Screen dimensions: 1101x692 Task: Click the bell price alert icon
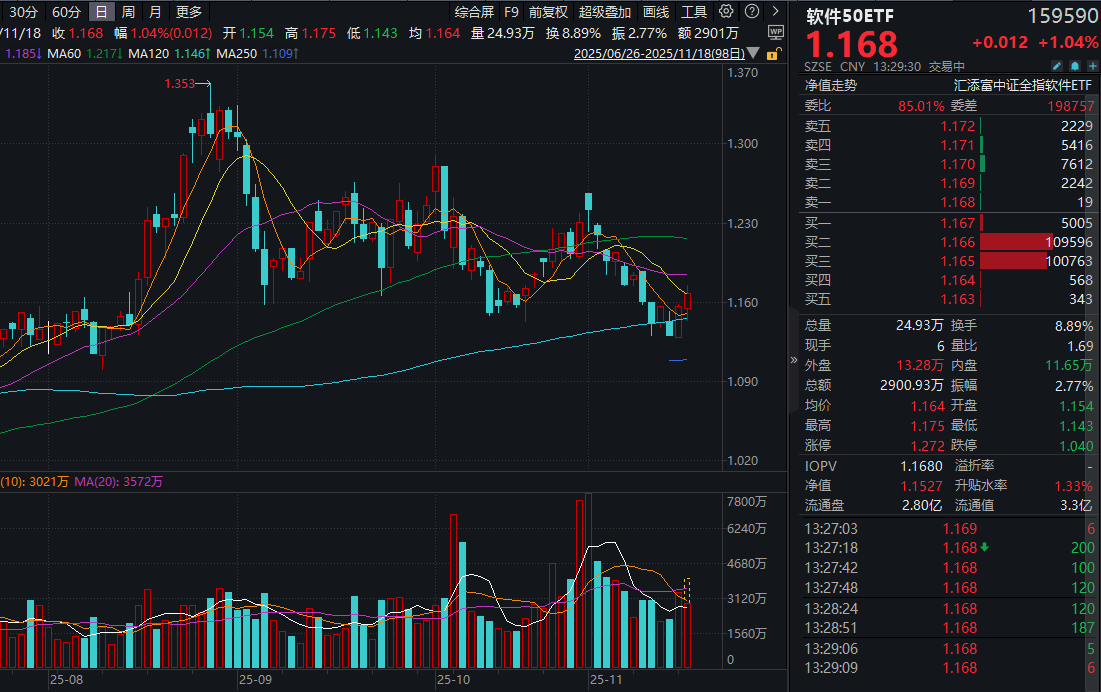point(1075,65)
